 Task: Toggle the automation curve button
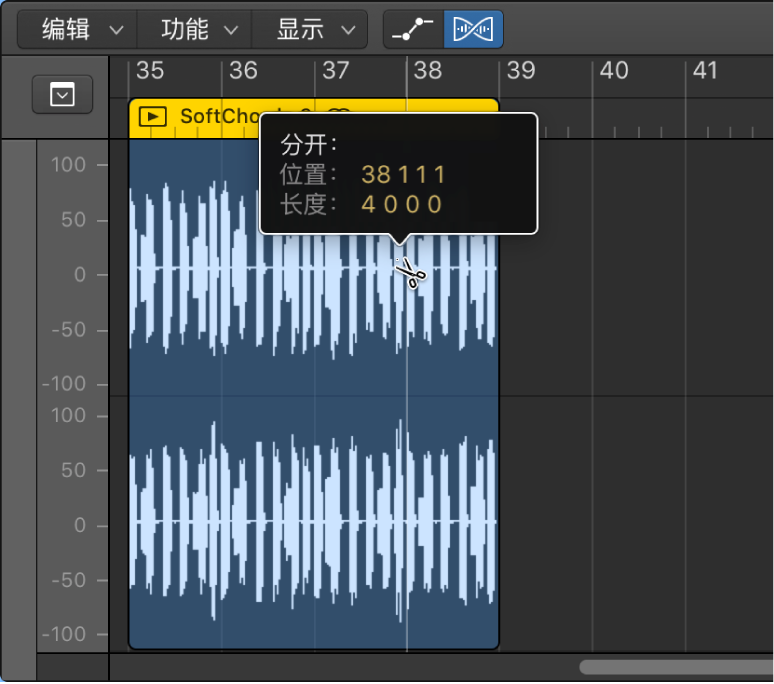(x=413, y=30)
